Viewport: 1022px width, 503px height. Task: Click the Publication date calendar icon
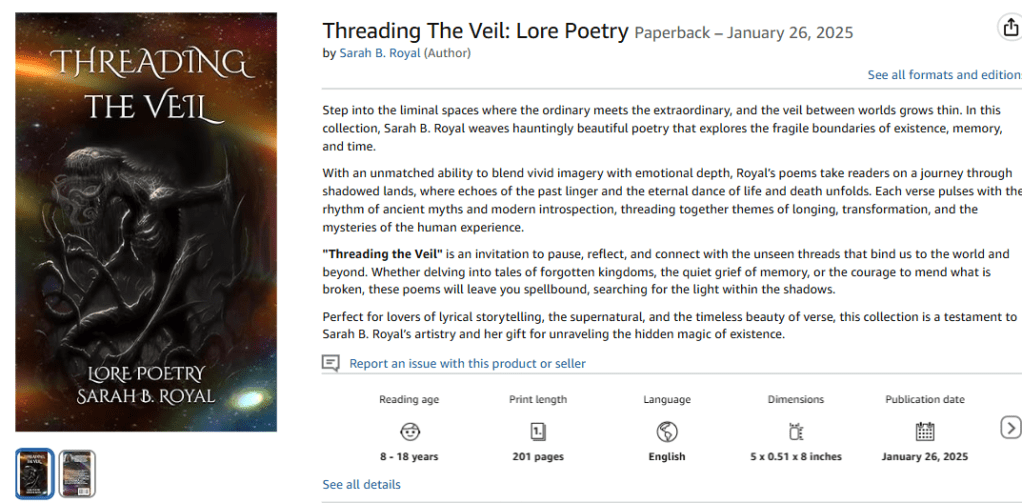point(925,431)
